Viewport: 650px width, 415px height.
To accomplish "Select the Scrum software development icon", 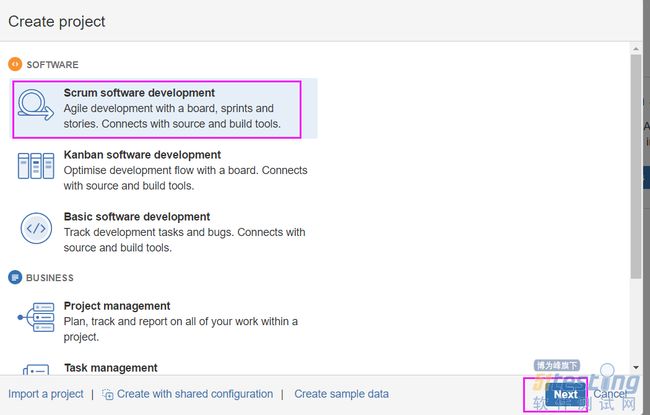I will [36, 105].
